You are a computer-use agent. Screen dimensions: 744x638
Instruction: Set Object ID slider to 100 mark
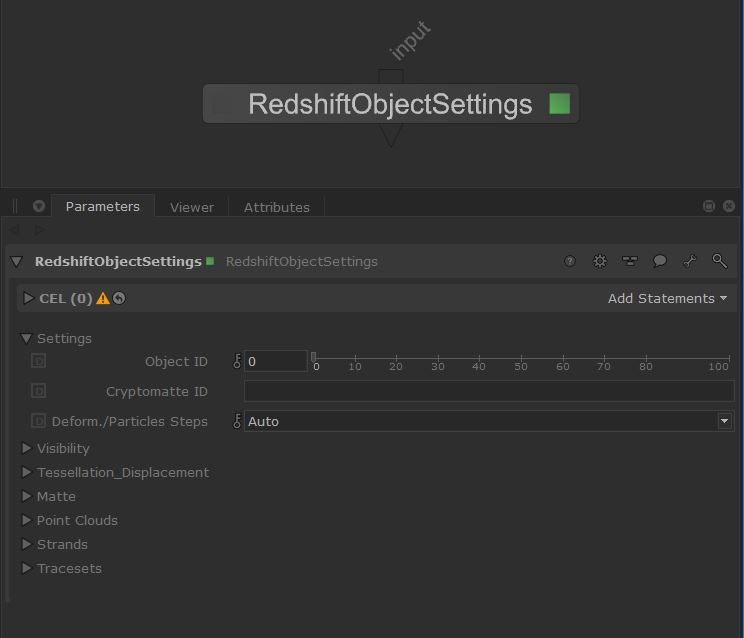click(729, 358)
